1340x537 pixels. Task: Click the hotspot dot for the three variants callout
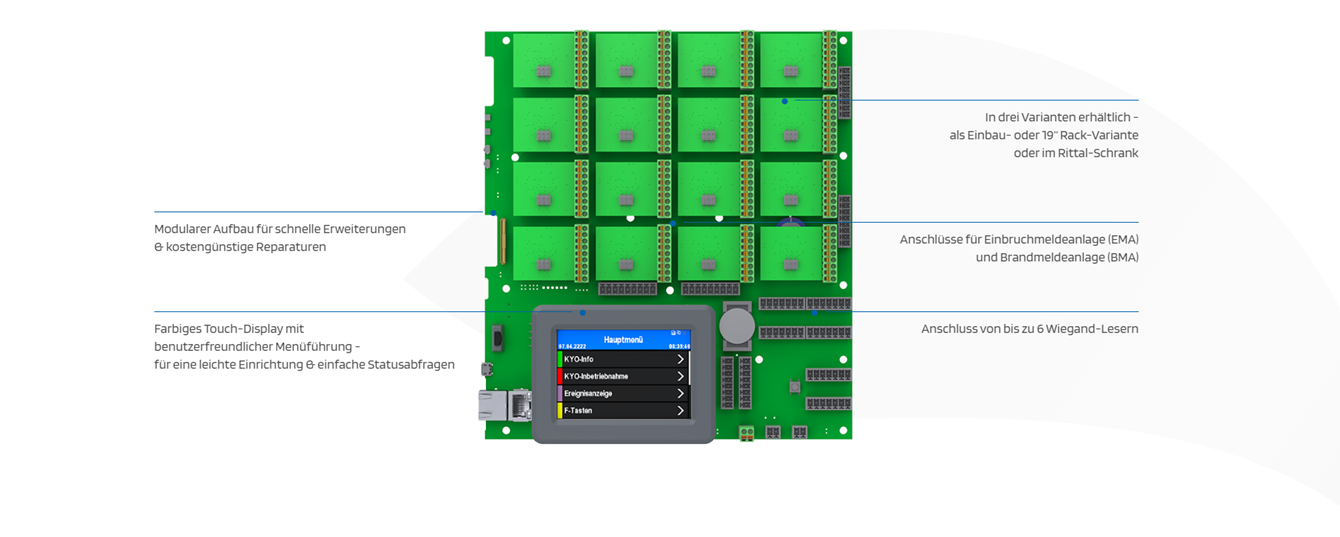pyautogui.click(x=785, y=101)
